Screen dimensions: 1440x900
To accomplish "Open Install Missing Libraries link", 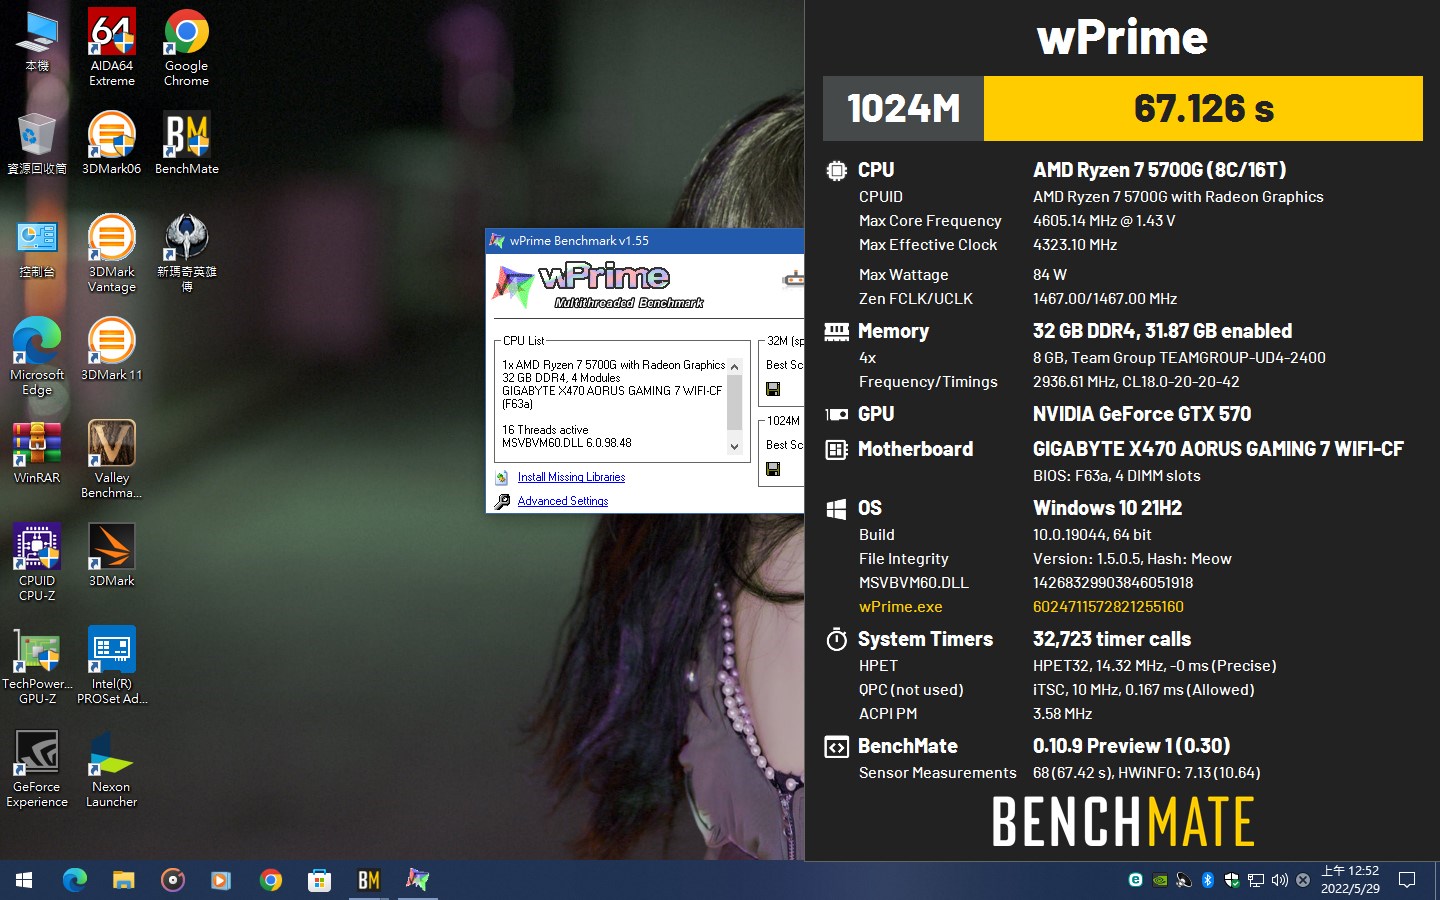I will [571, 477].
